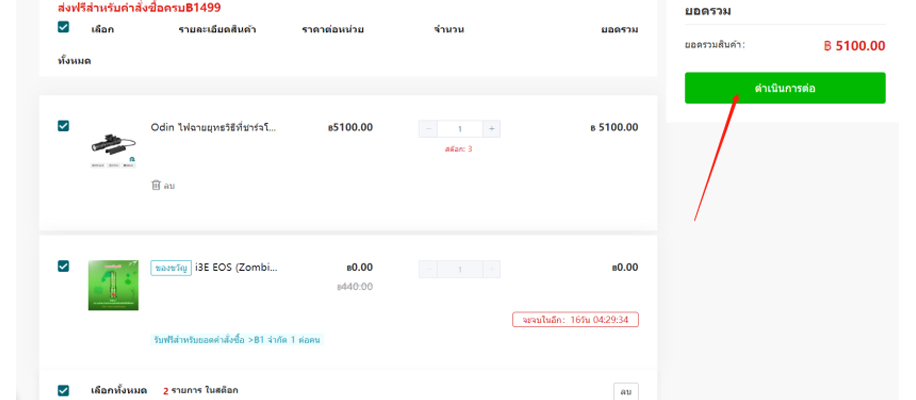This screenshot has width=916, height=400.
Task: Click minus icon to decrease Odin quantity
Action: (428, 129)
